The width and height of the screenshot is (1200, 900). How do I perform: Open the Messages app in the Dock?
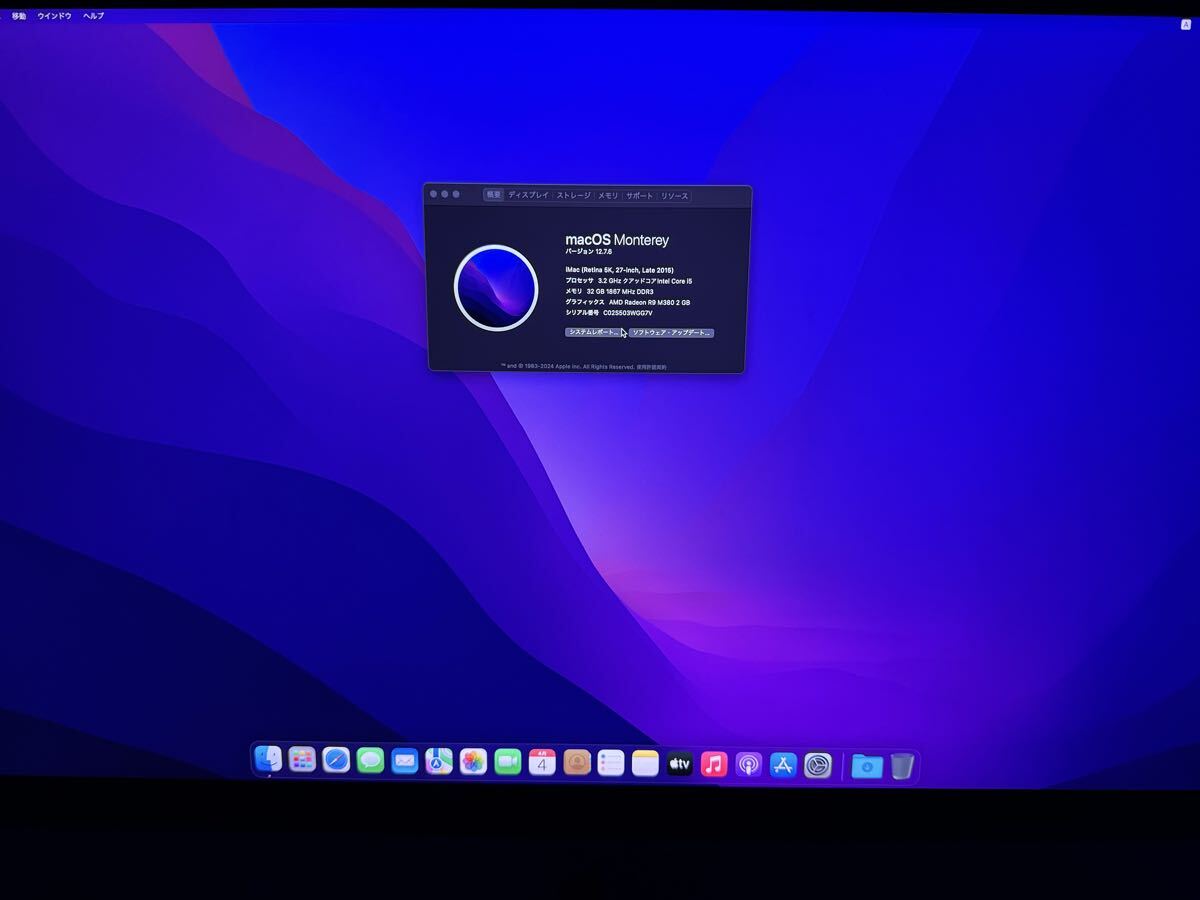point(371,761)
